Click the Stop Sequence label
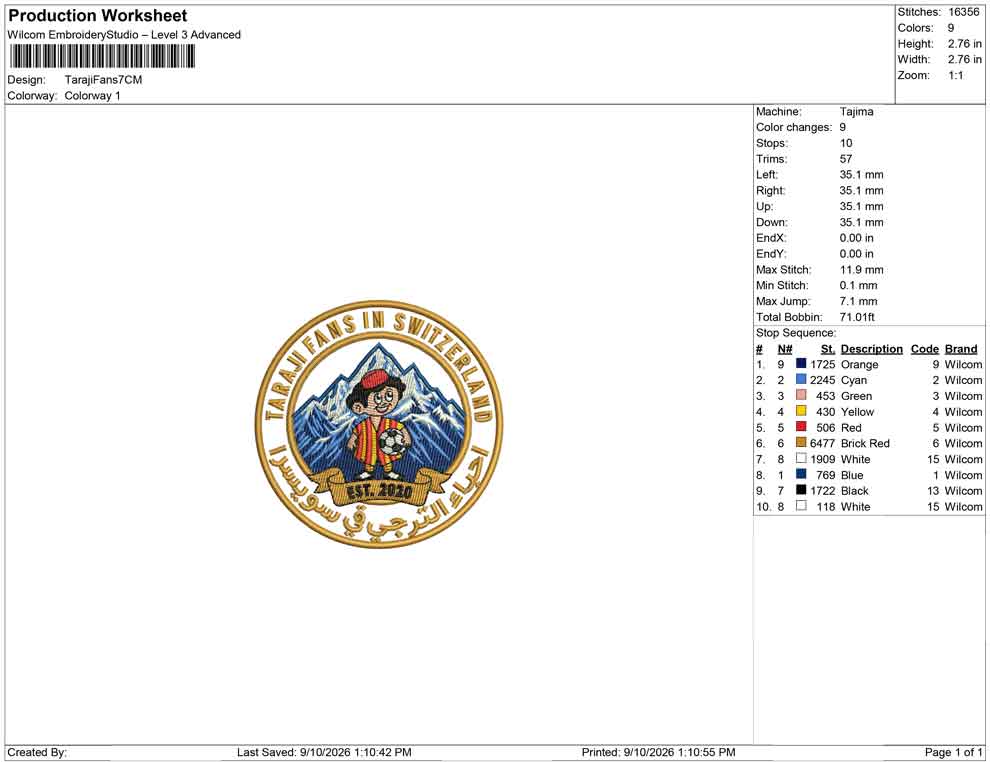This screenshot has width=990, height=762. tap(796, 333)
